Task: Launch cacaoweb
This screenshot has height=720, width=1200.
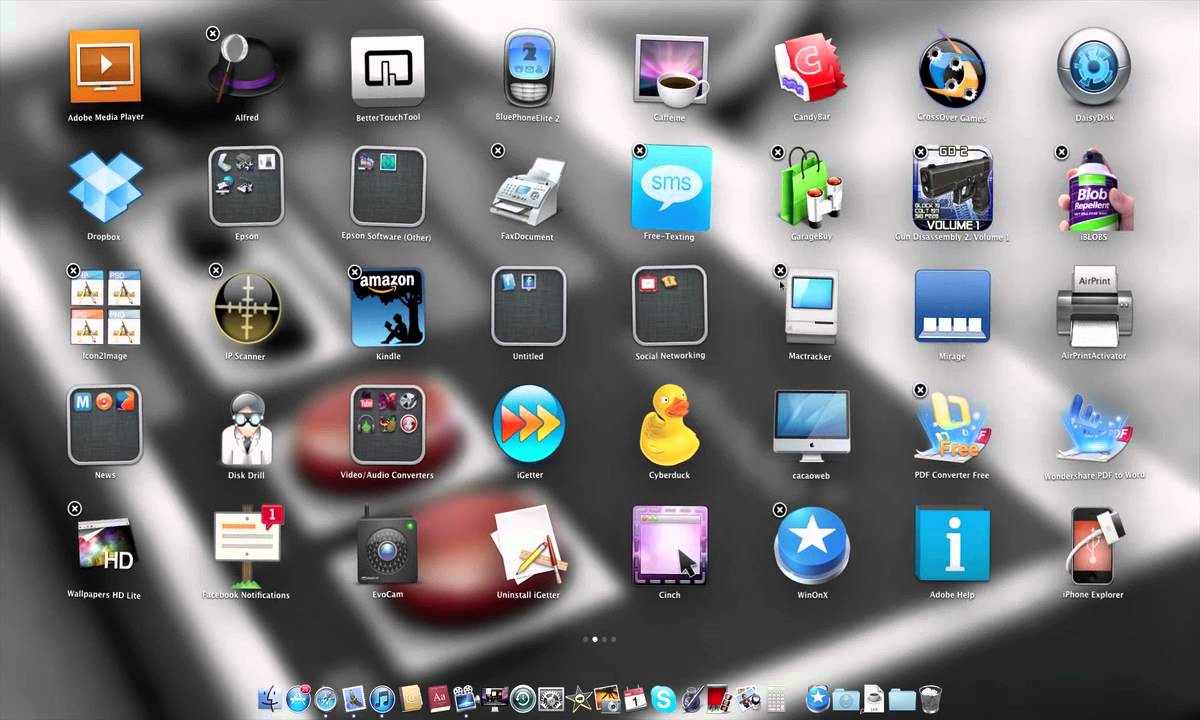Action: click(x=811, y=425)
